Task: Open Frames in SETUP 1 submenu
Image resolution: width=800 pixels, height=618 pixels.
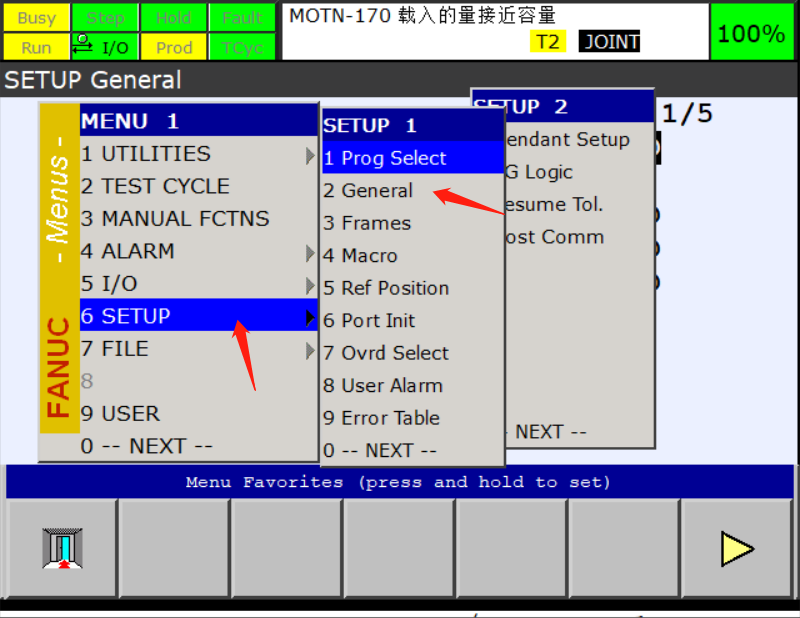Action: tap(413, 223)
